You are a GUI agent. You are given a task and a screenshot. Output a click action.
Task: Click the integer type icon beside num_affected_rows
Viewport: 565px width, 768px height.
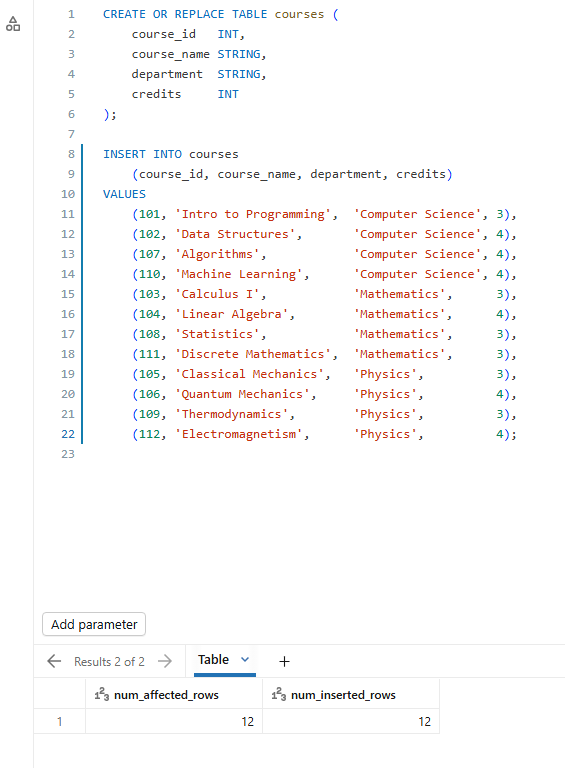[102, 694]
